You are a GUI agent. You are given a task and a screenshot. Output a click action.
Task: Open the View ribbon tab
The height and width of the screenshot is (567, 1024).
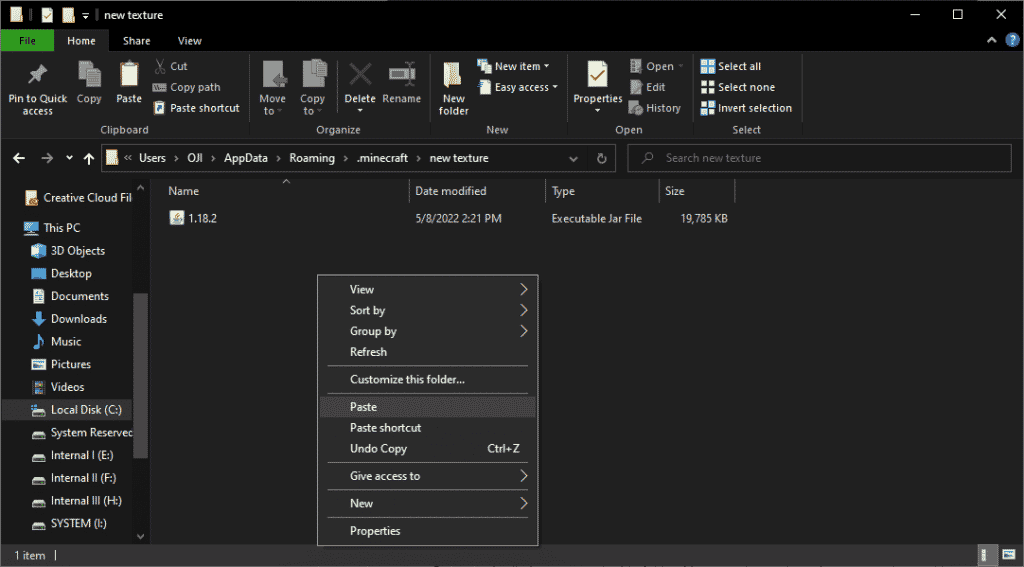189,41
